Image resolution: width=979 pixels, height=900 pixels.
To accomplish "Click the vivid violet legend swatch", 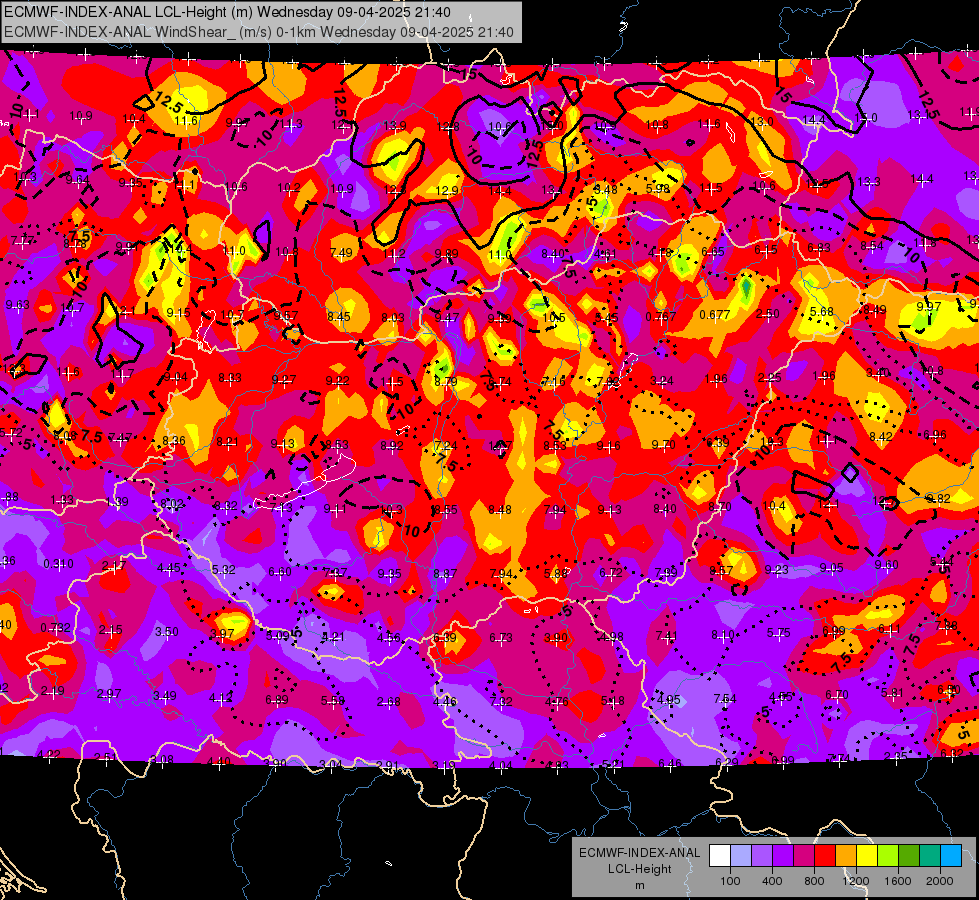I will point(783,856).
